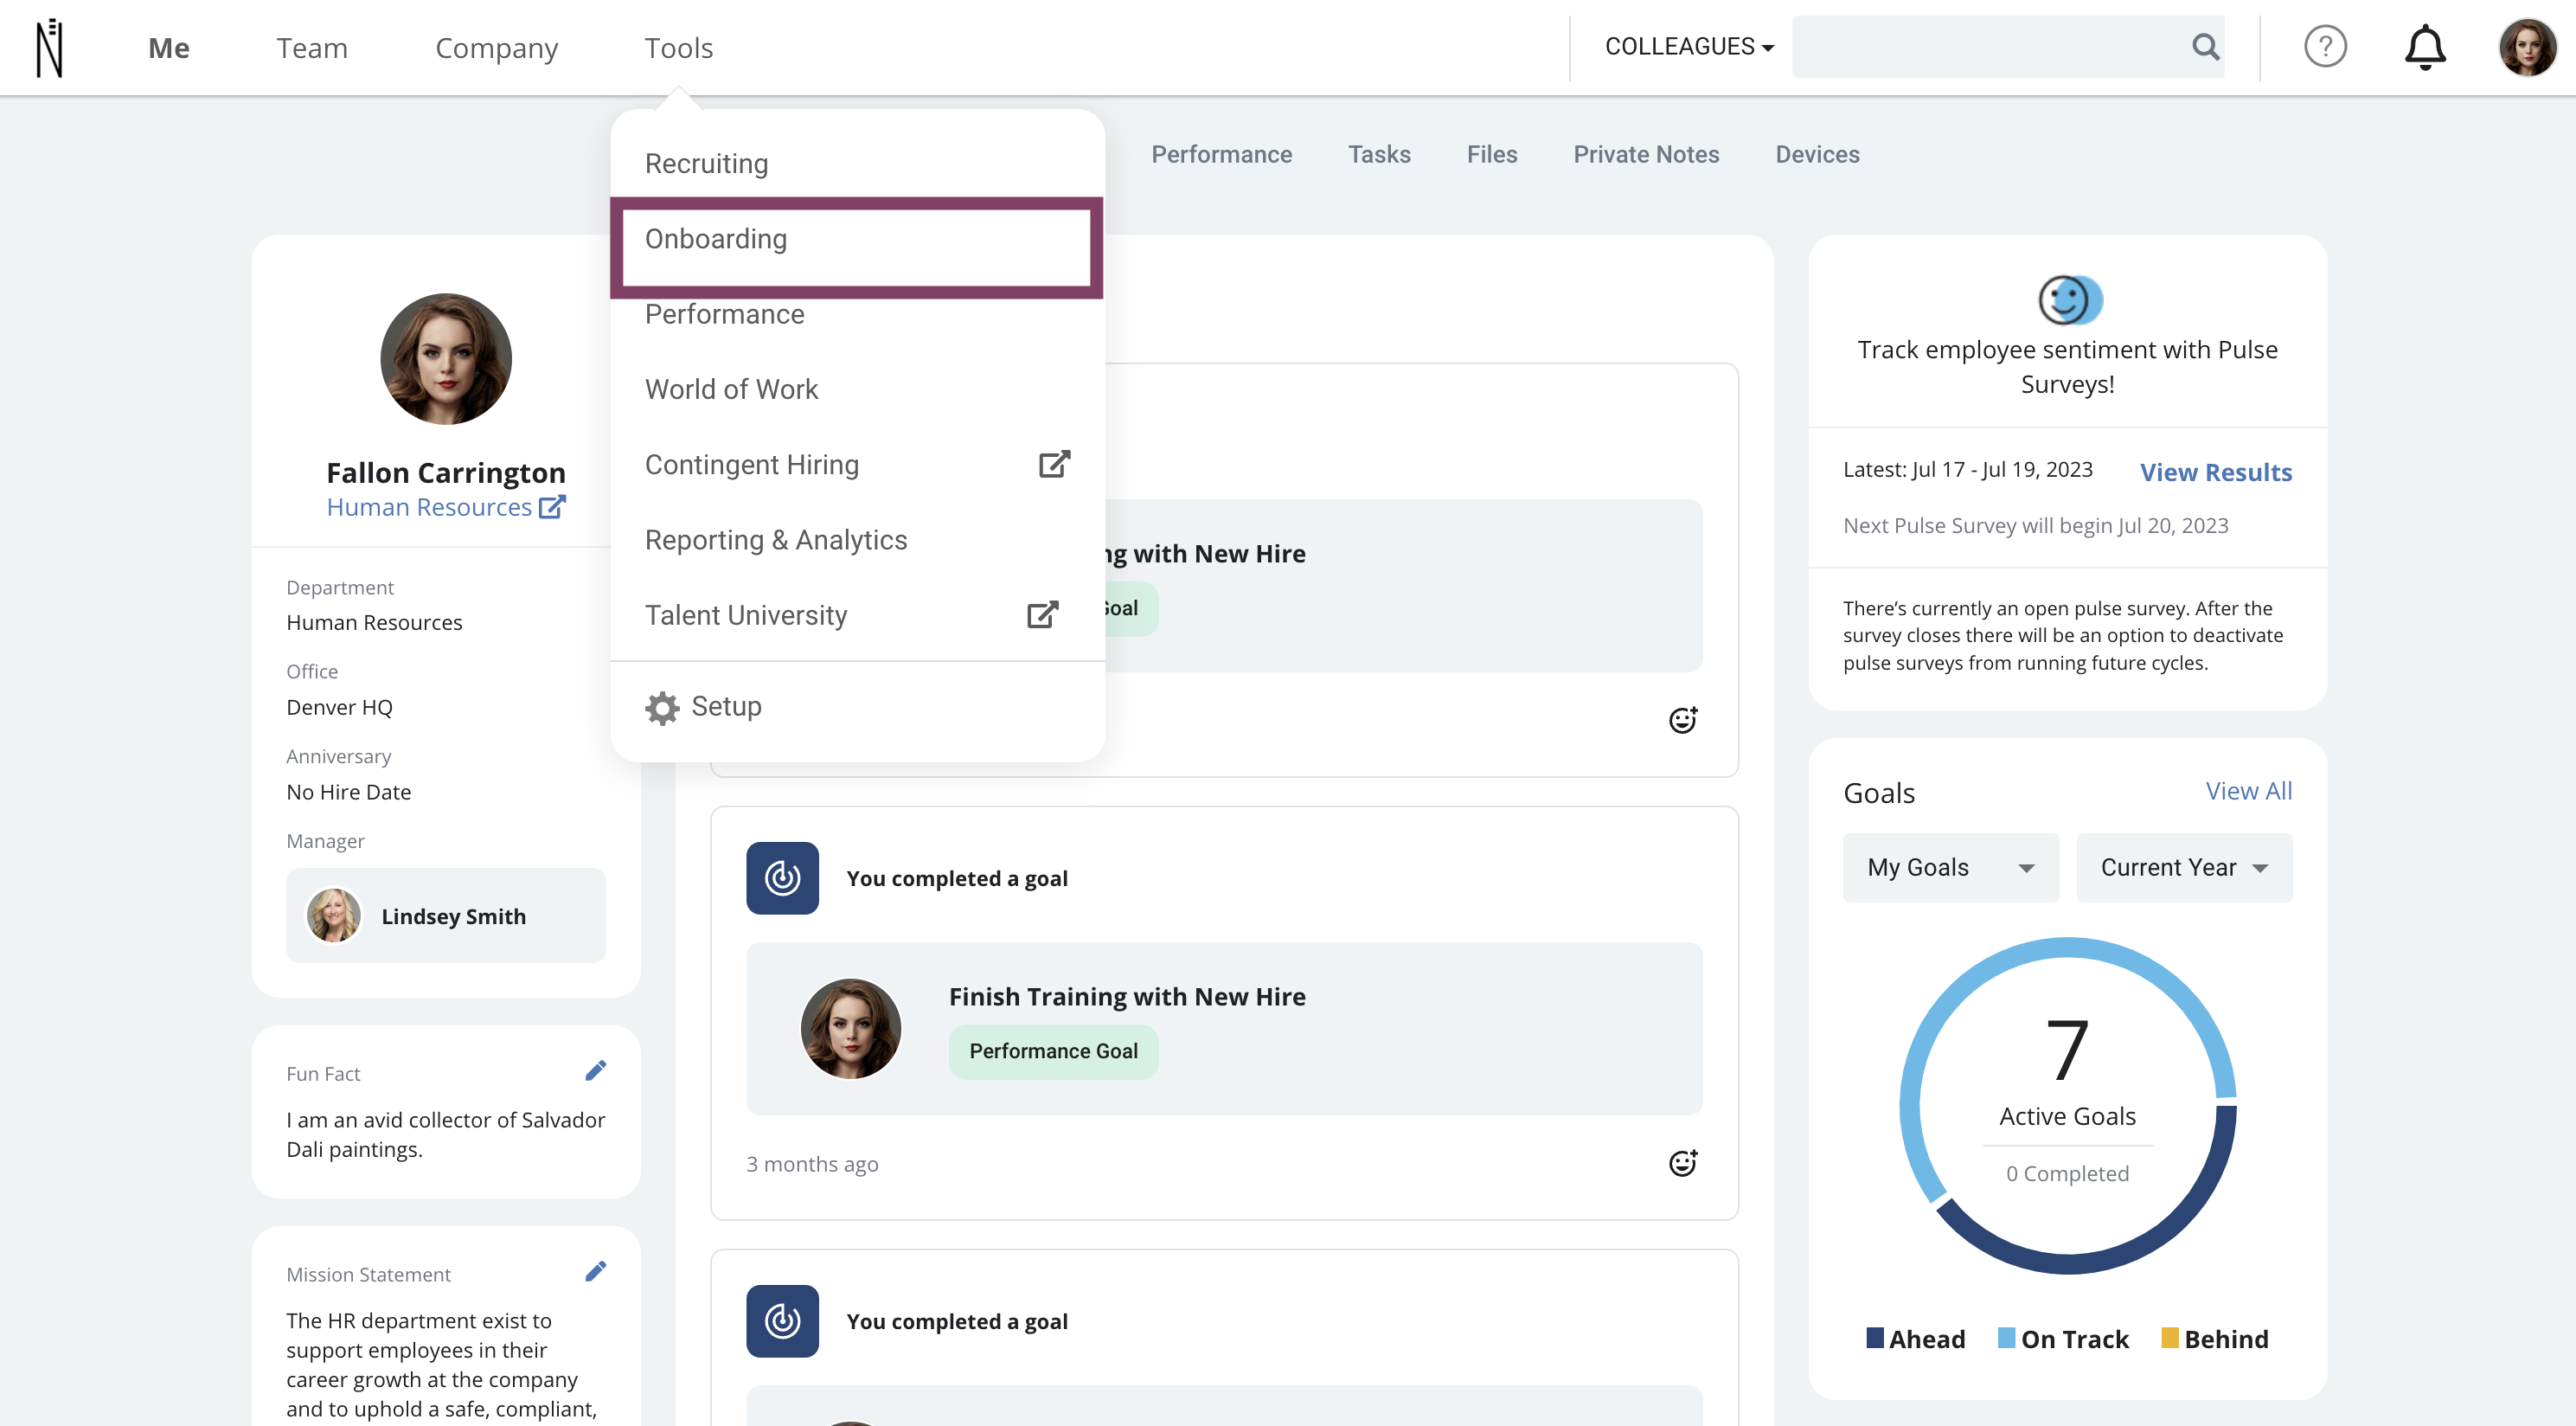Open the Team menu
This screenshot has width=2576, height=1426.
click(312, 47)
